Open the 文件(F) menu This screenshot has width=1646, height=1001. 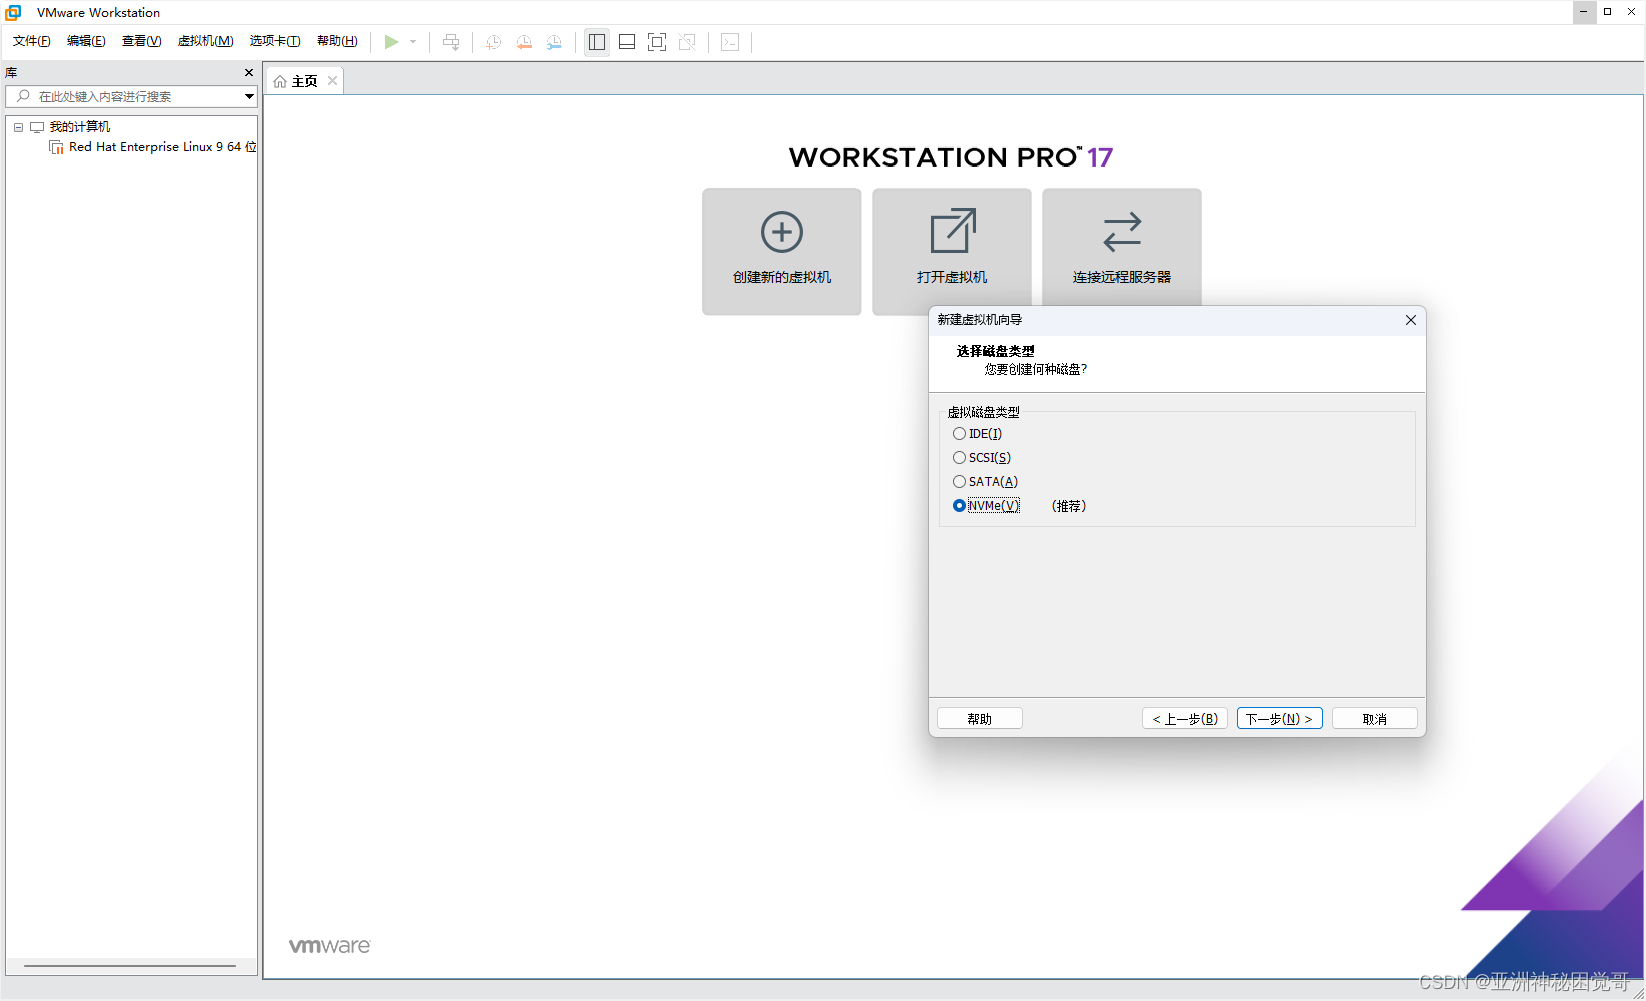31,41
